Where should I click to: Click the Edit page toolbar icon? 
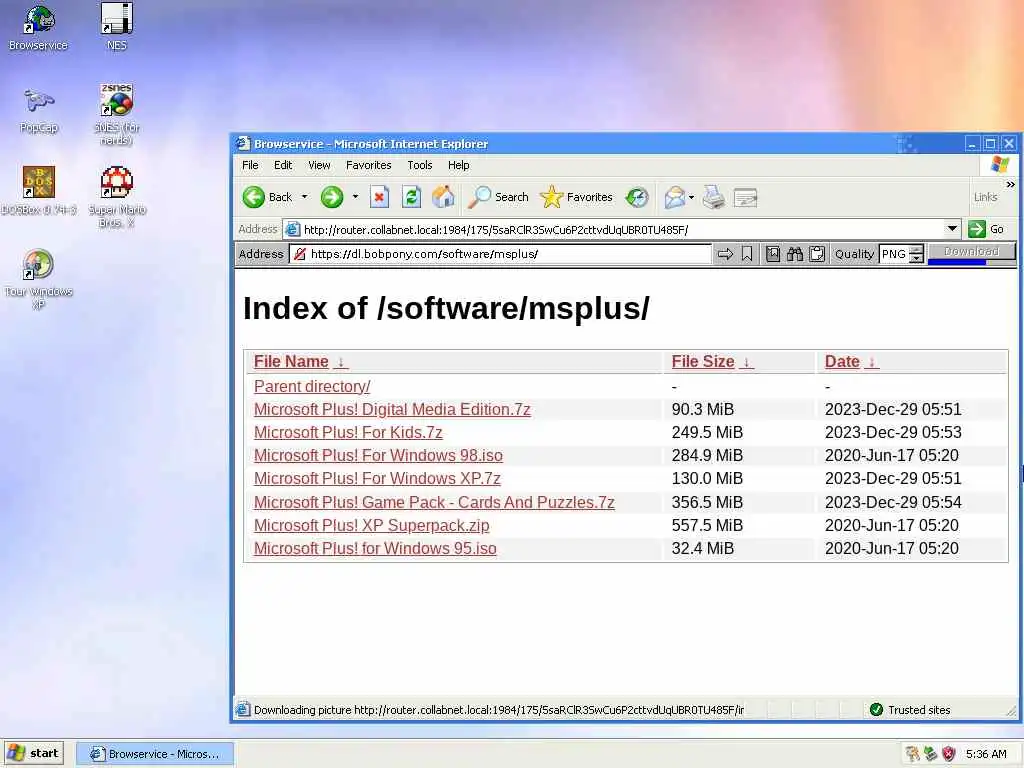(745, 197)
